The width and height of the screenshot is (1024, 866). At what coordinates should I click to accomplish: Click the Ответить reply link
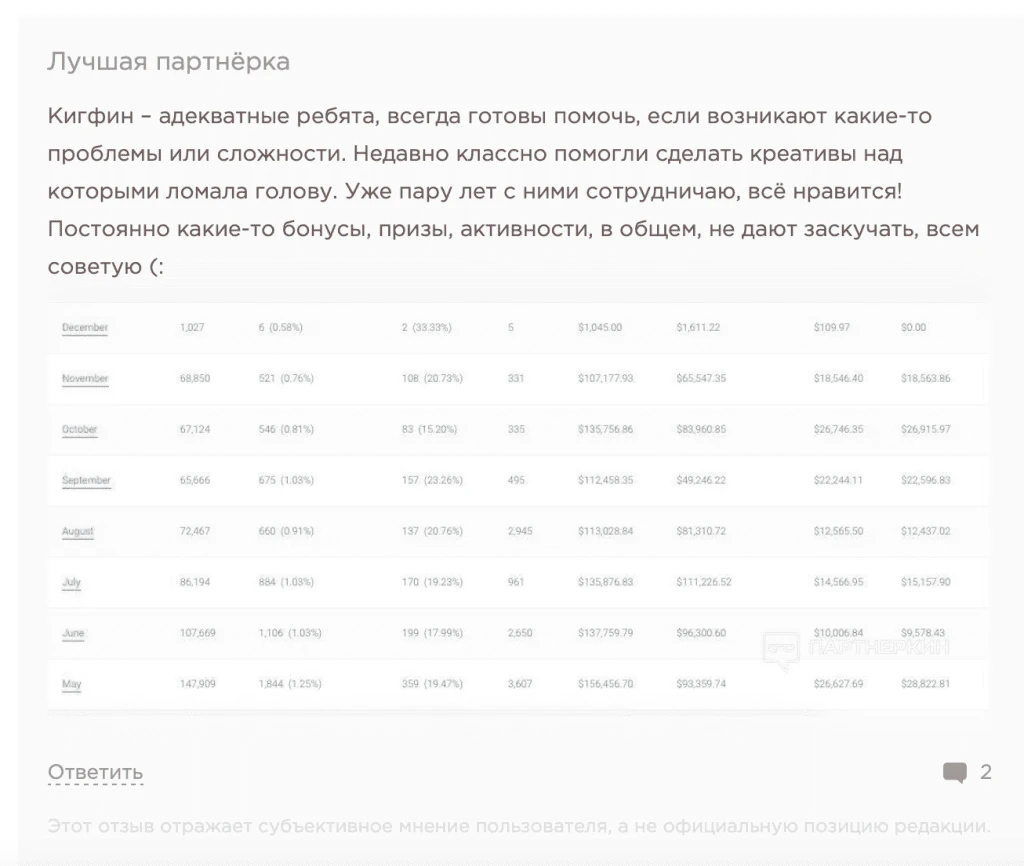[95, 772]
